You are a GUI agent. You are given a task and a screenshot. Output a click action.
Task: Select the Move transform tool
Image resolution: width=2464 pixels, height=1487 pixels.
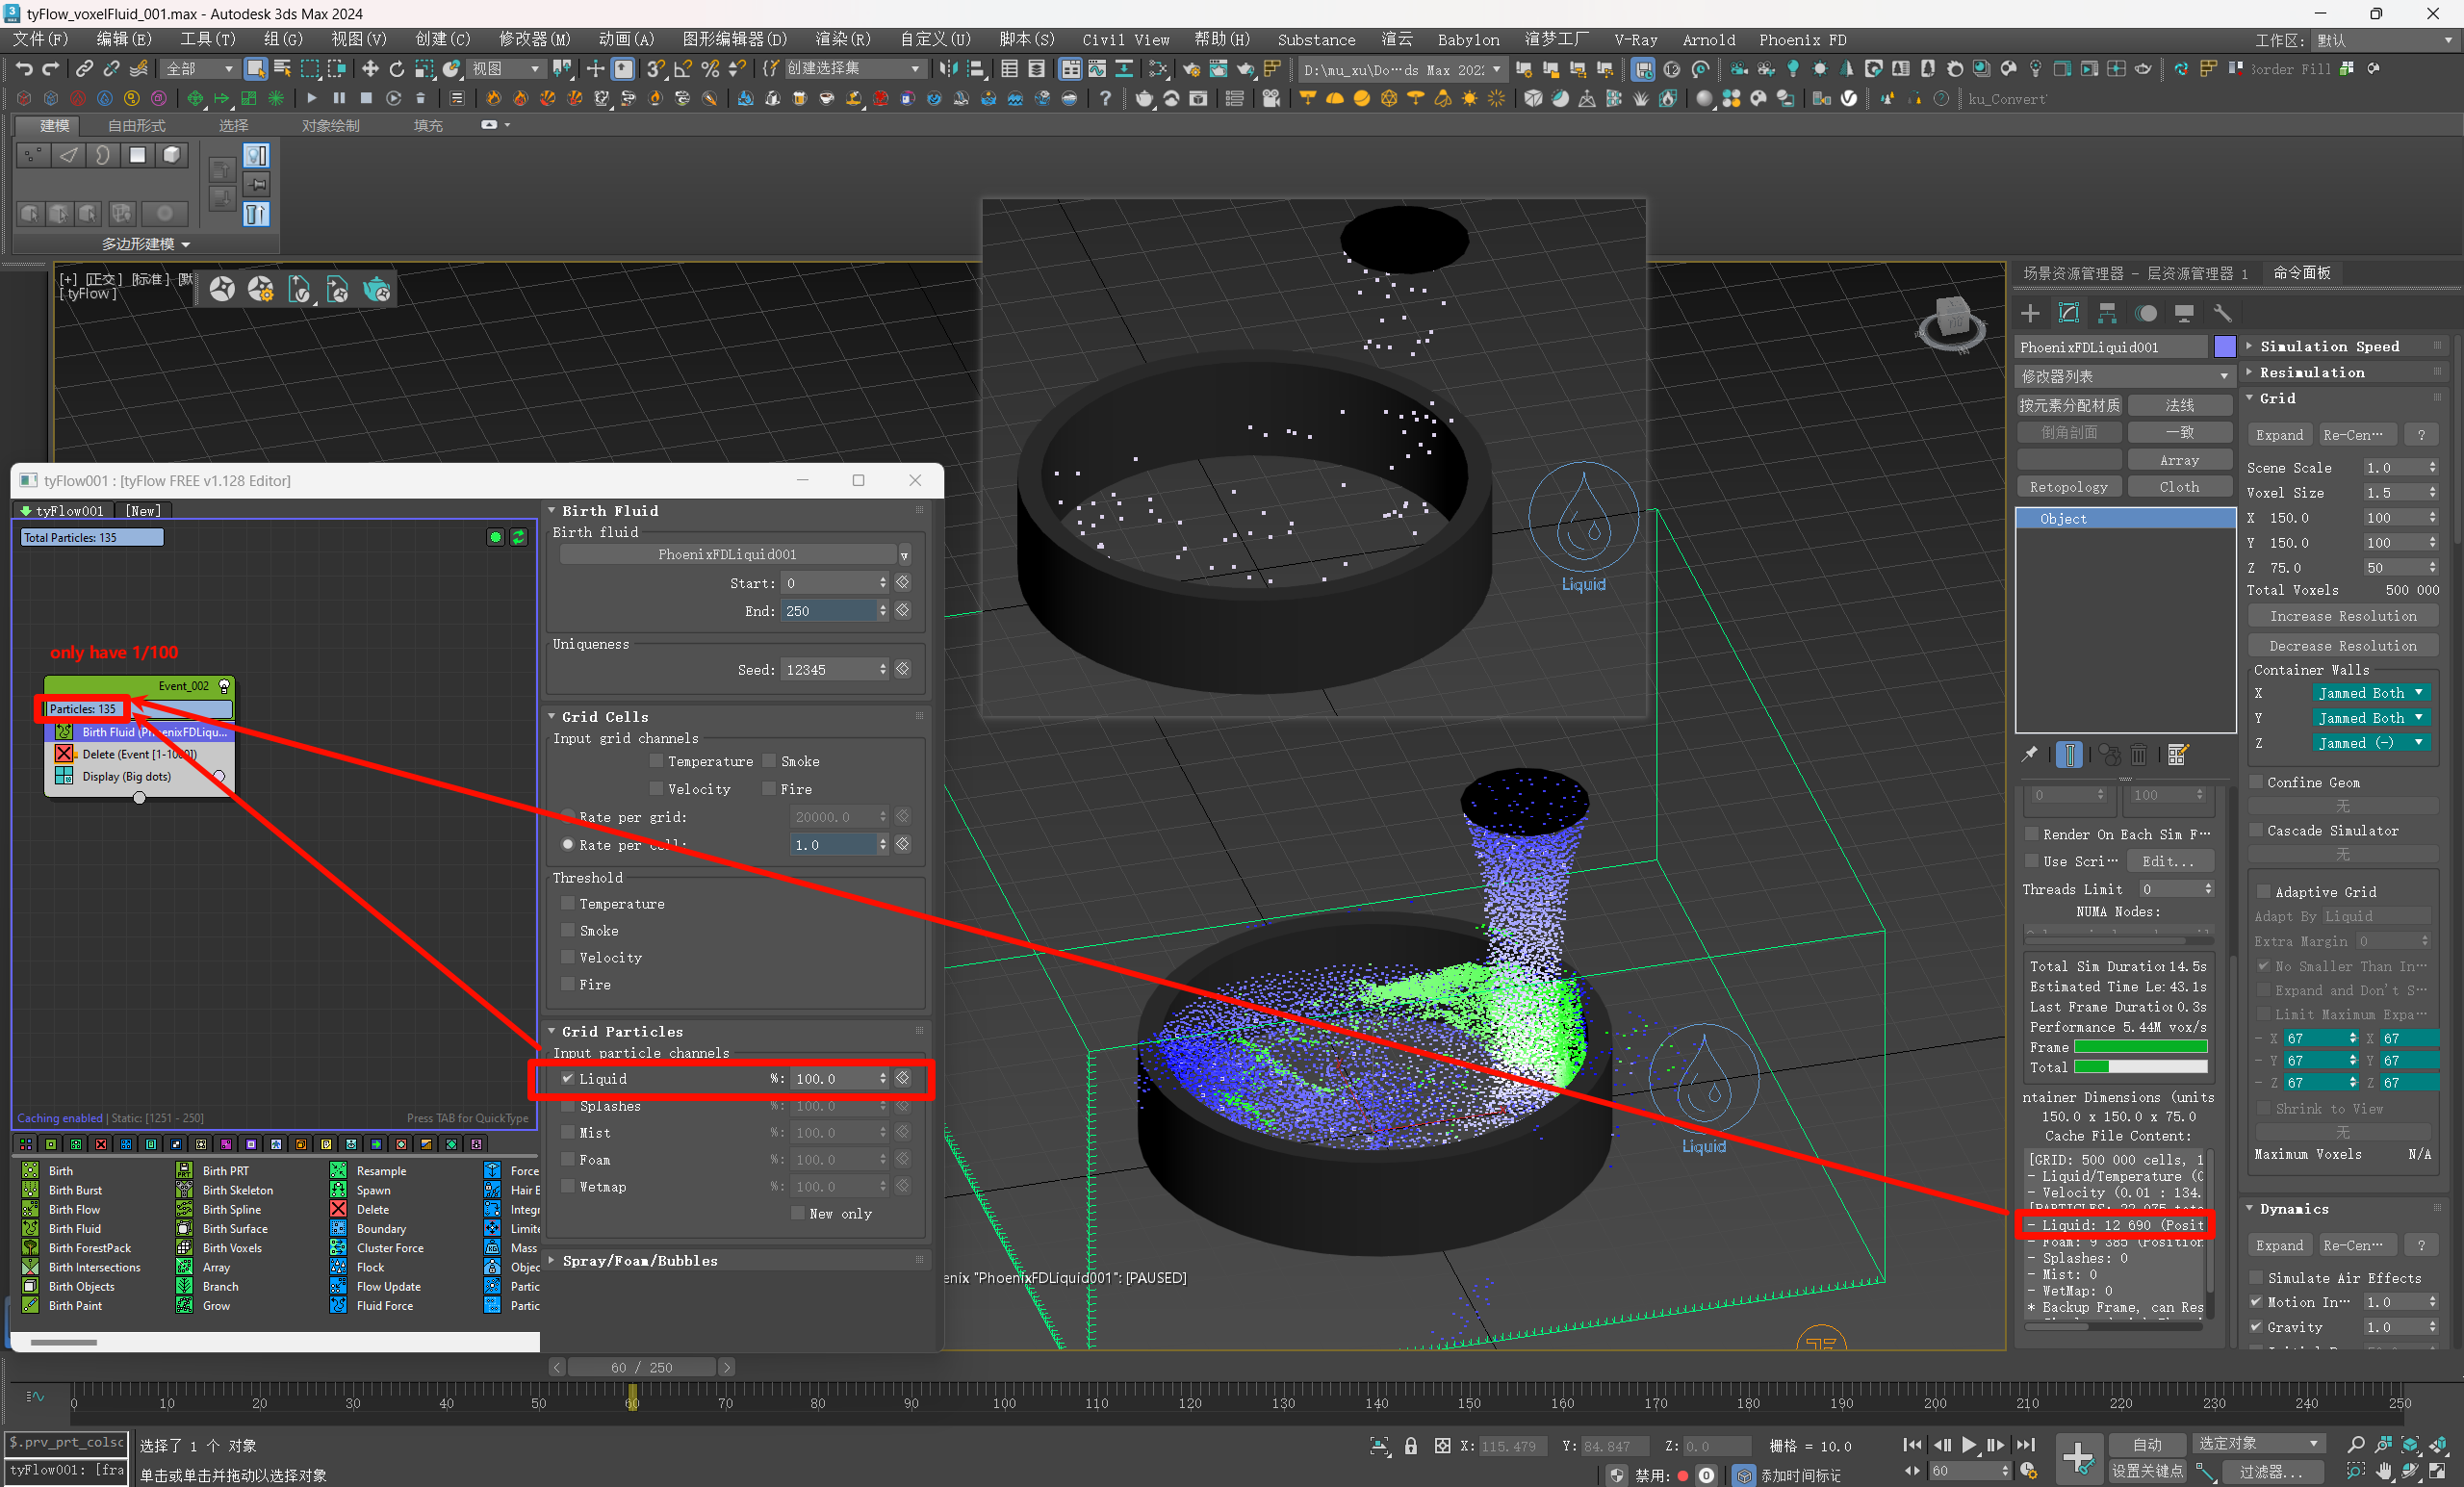pos(369,69)
